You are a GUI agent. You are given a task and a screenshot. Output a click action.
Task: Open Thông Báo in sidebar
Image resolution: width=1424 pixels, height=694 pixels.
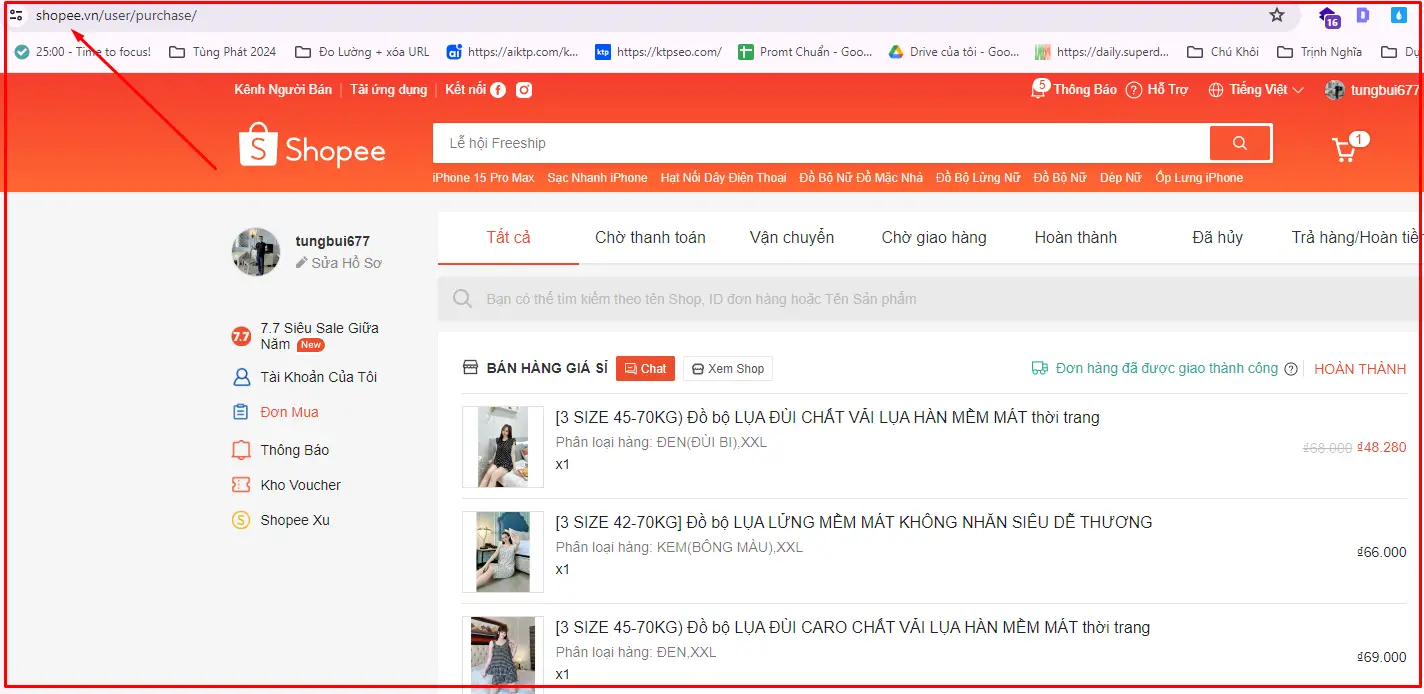pos(280,450)
